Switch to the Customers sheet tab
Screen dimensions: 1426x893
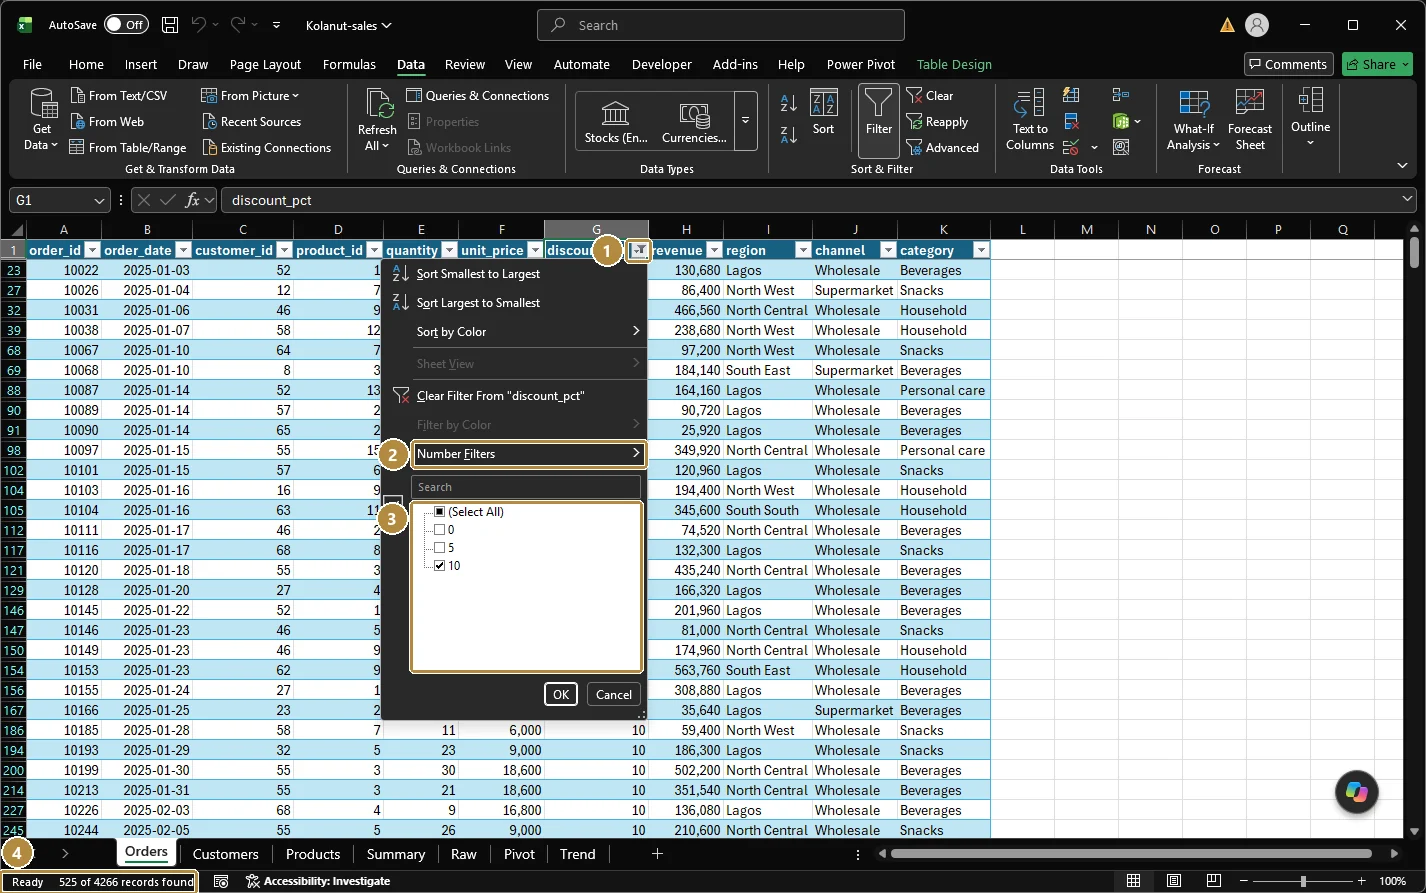pyautogui.click(x=225, y=854)
